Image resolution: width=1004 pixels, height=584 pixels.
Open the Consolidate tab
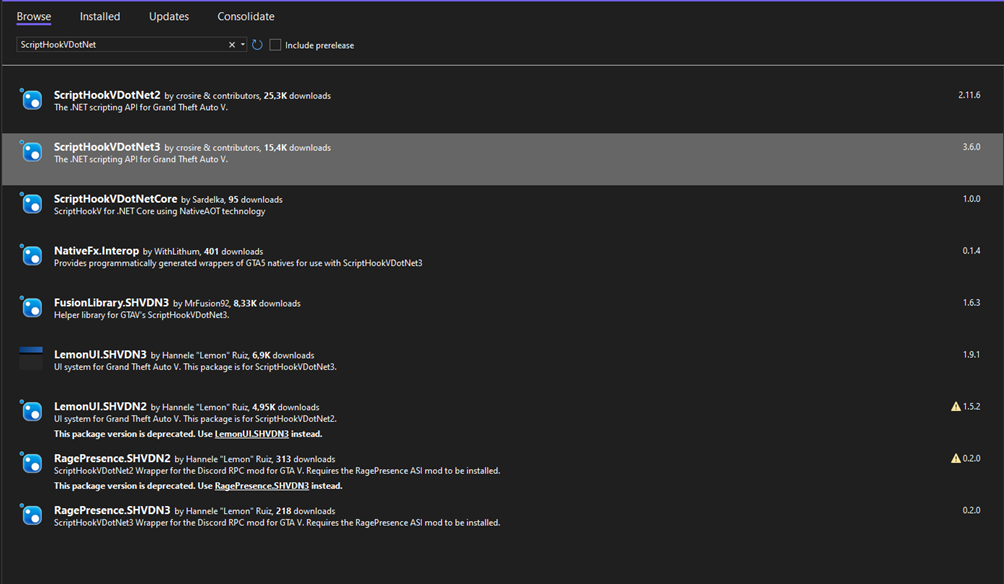coord(246,17)
